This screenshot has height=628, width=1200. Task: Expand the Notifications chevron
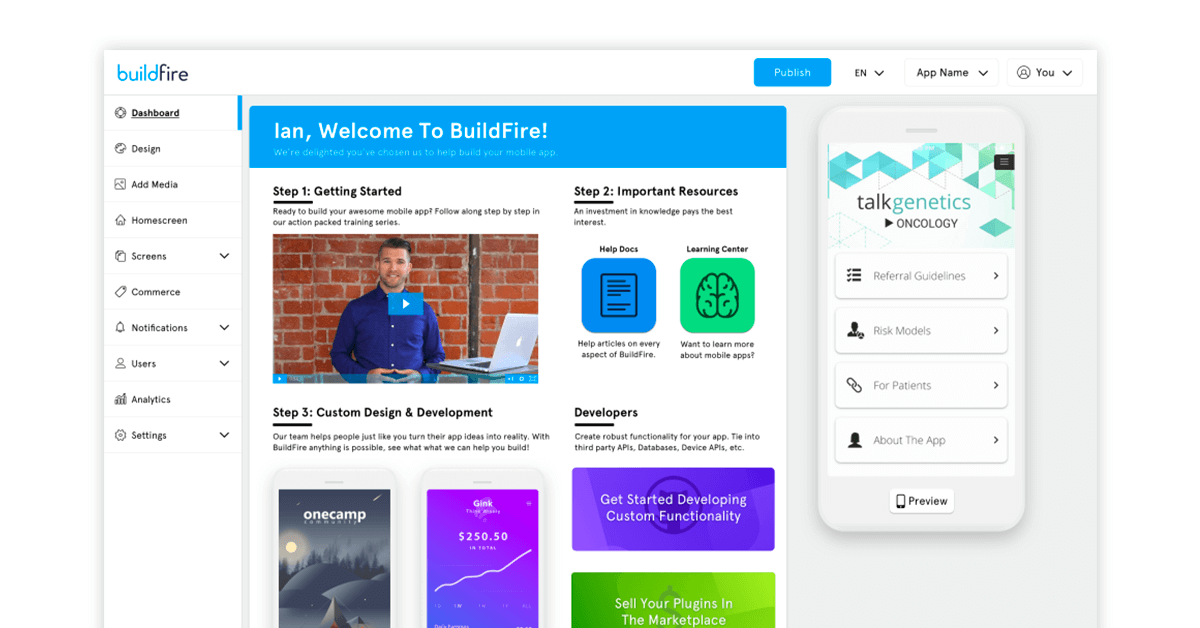(x=224, y=328)
